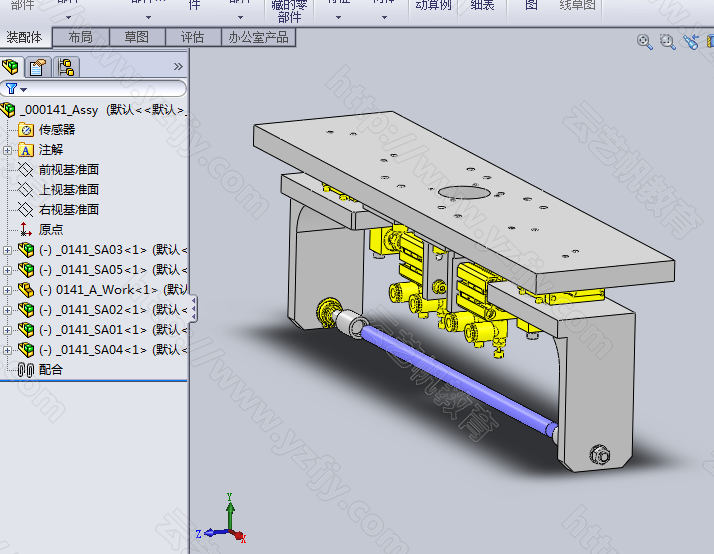
Task: Switch to the 草图 tab
Action: click(137, 37)
